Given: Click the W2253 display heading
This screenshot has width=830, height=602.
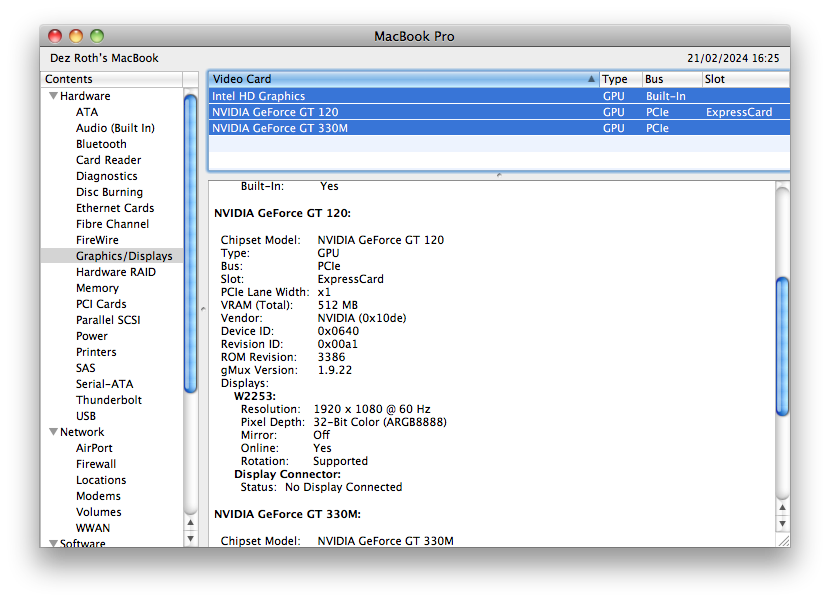Looking at the screenshot, I should click(x=255, y=396).
